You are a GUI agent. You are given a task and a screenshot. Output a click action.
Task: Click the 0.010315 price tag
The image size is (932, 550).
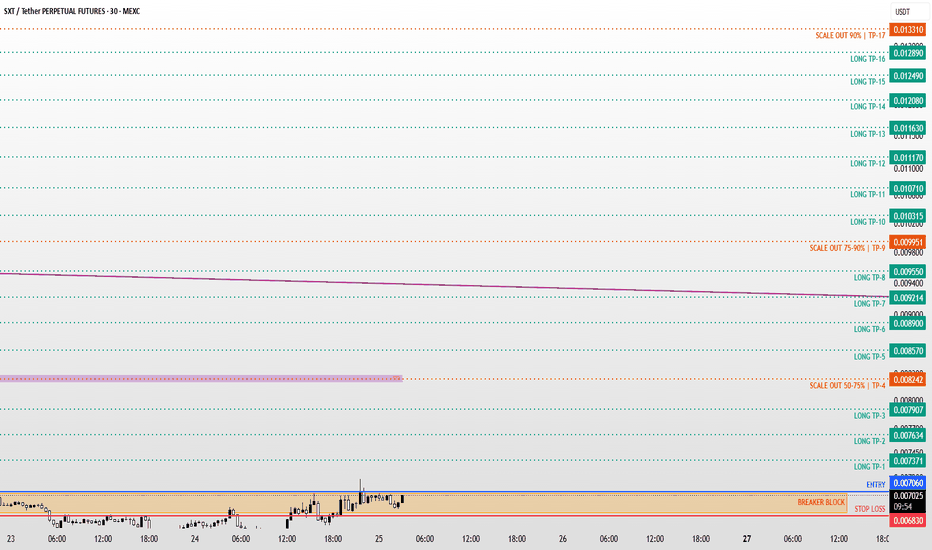(908, 216)
